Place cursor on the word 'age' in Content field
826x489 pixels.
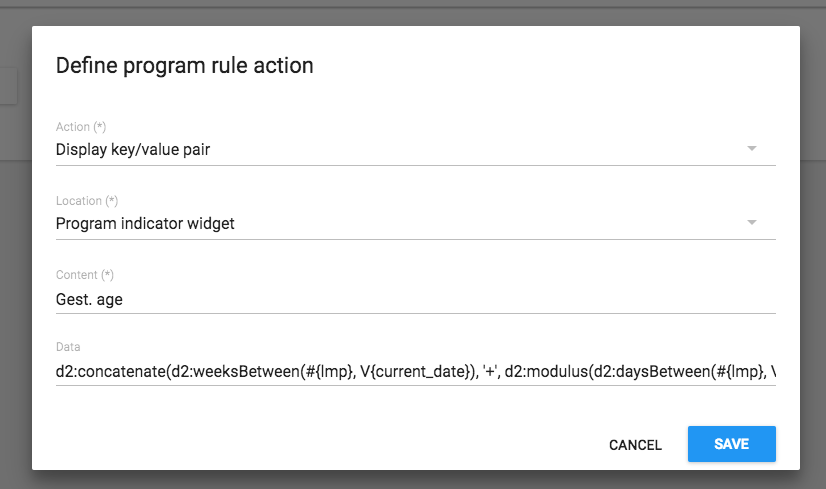point(110,300)
